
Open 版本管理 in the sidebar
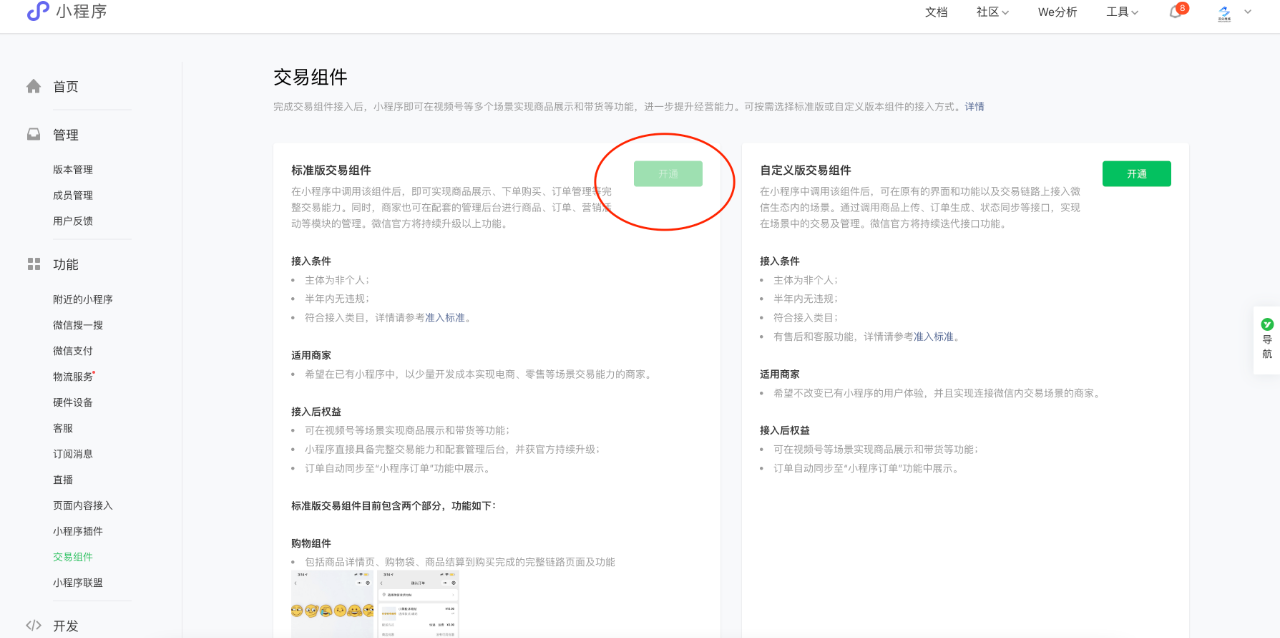73,169
